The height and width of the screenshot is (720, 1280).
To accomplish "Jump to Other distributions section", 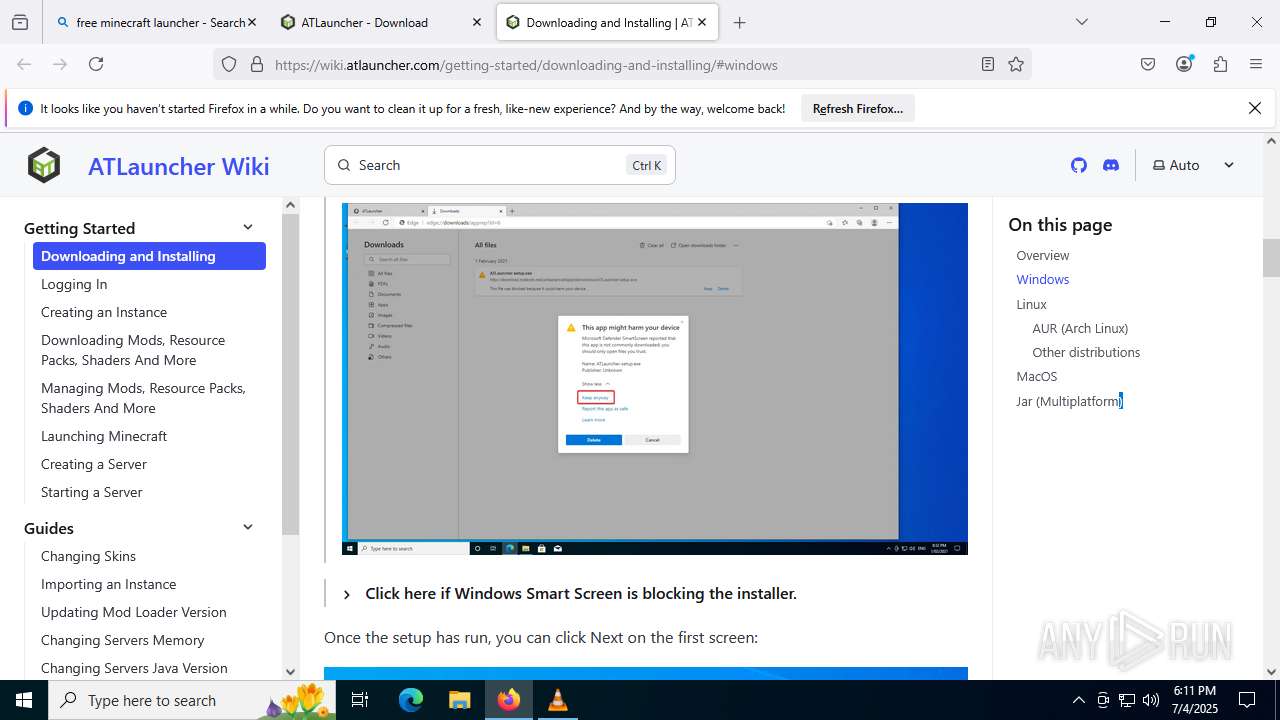I will coord(1086,352).
